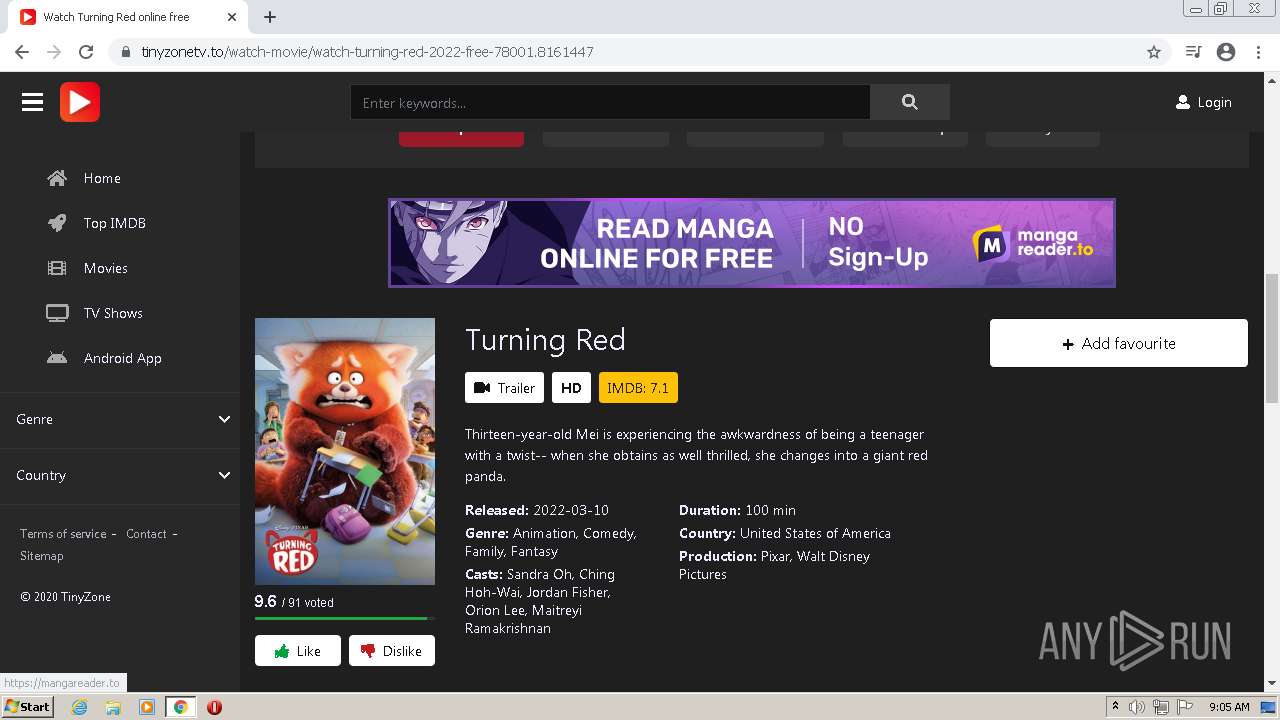Open a new browser tab
This screenshot has width=1280, height=720.
click(270, 17)
